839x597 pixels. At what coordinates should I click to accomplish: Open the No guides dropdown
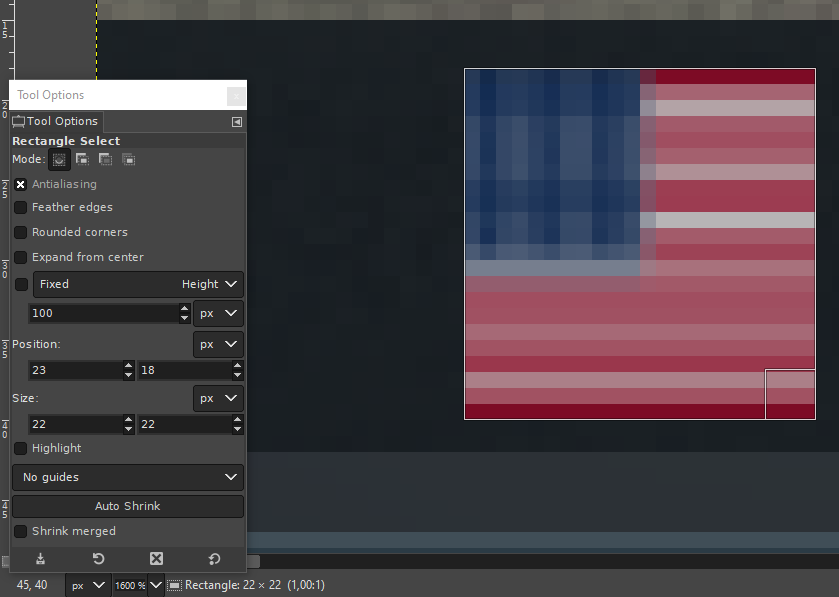click(128, 477)
